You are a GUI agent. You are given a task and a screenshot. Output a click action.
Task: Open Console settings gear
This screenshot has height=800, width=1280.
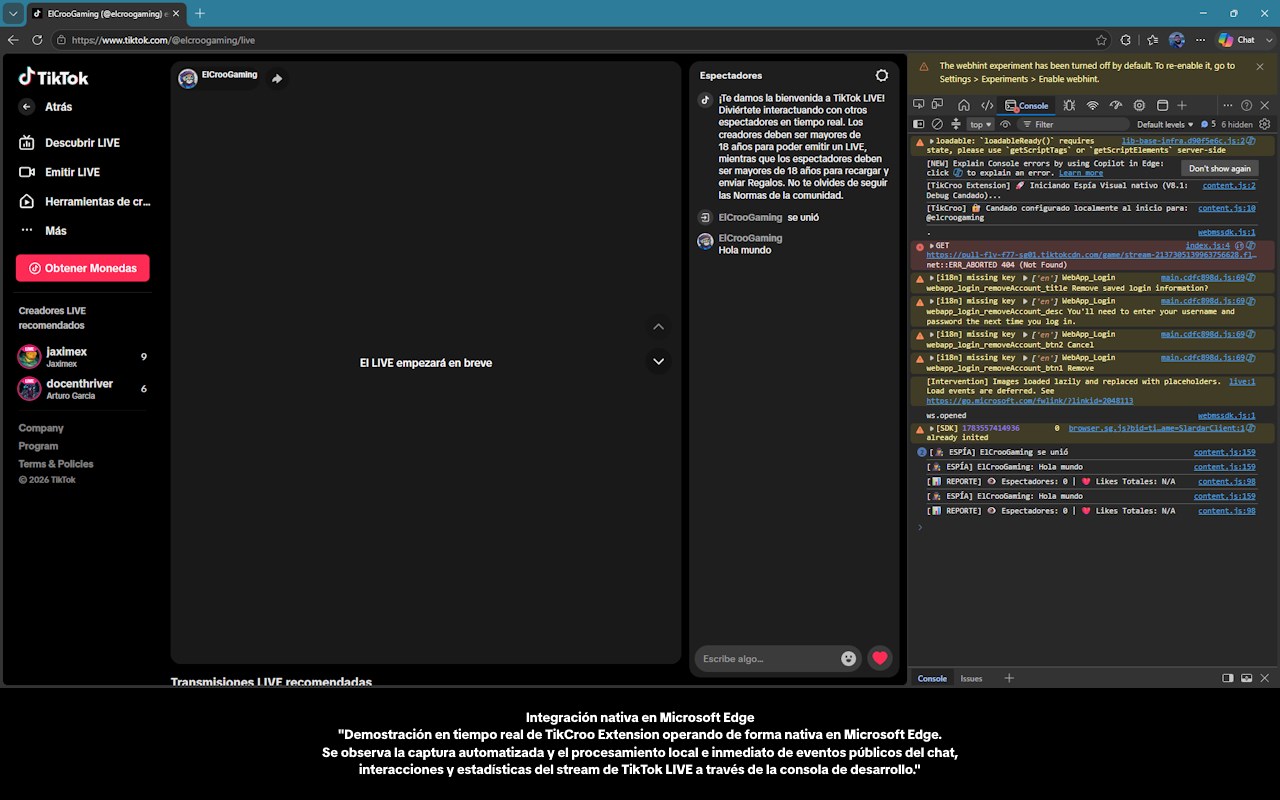click(1265, 124)
